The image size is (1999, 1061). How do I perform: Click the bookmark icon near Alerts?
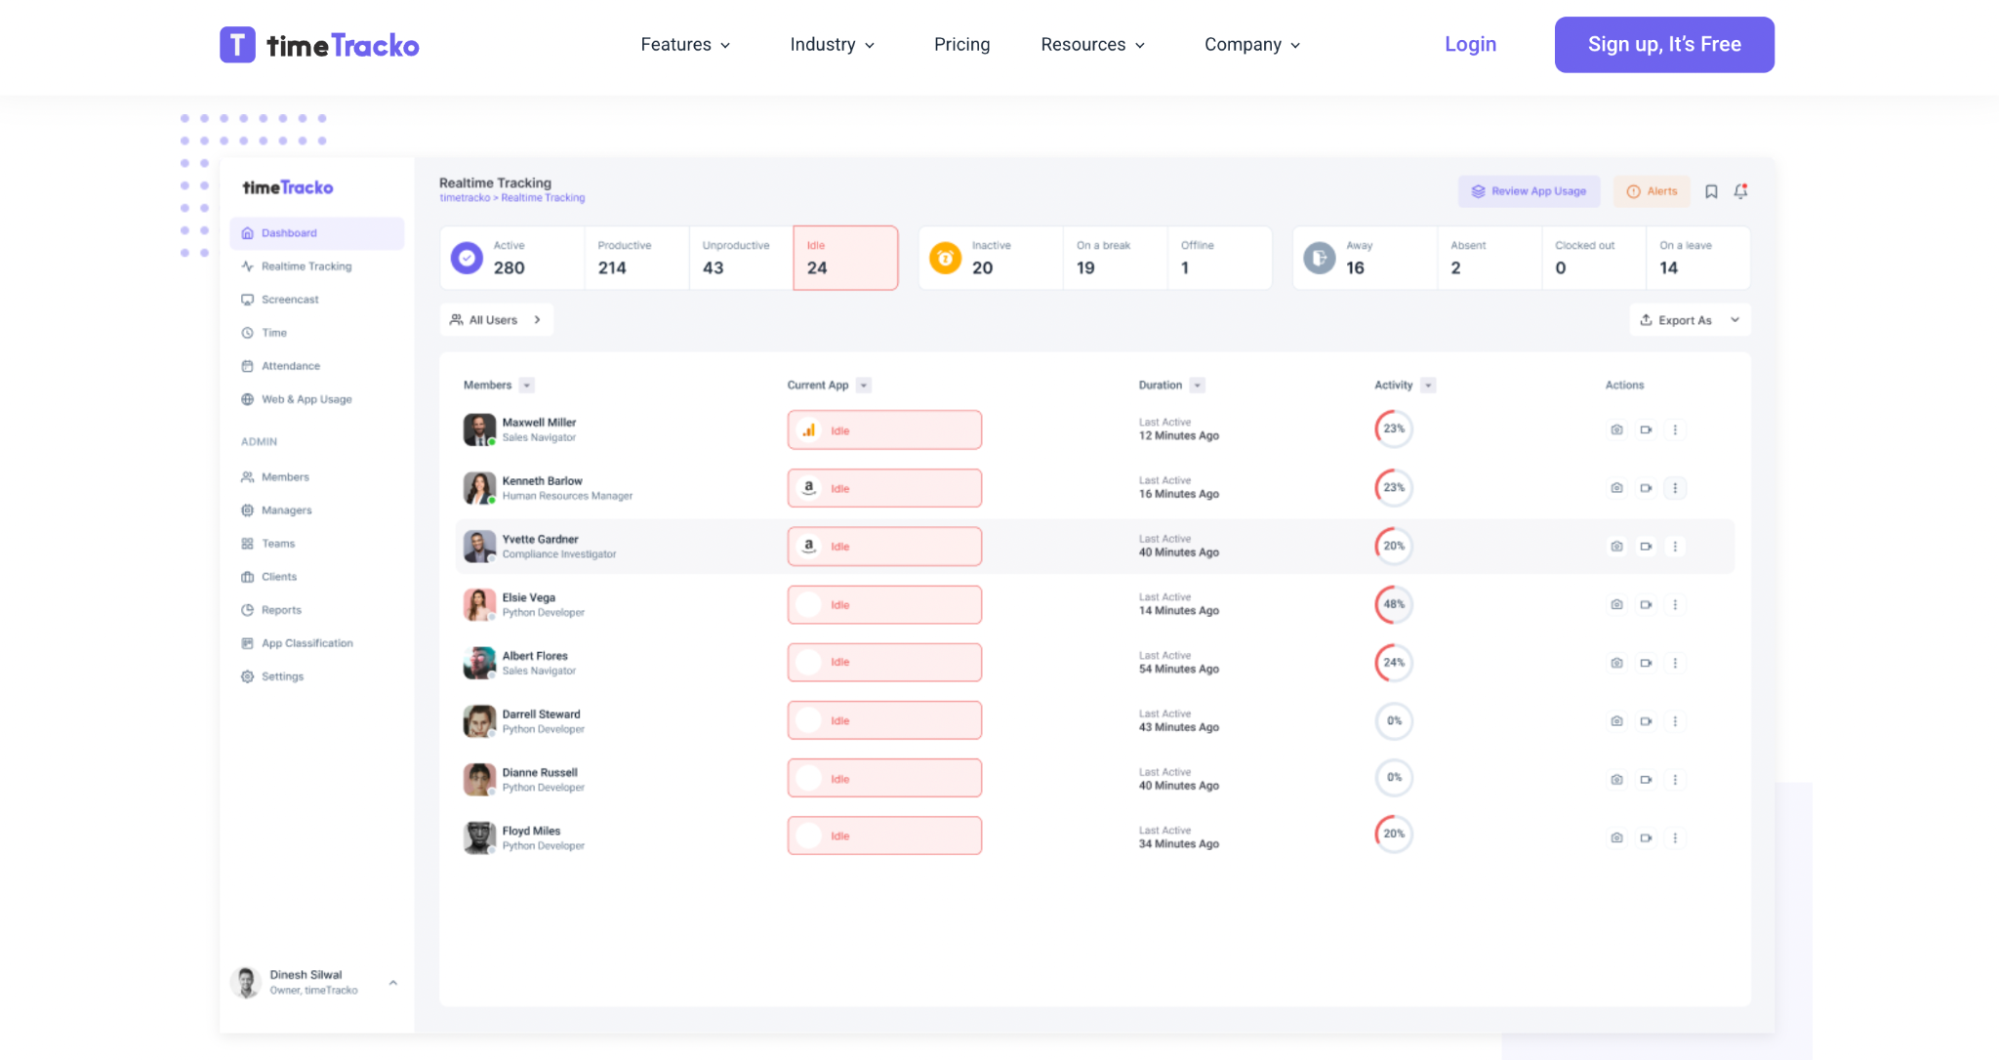1710,191
